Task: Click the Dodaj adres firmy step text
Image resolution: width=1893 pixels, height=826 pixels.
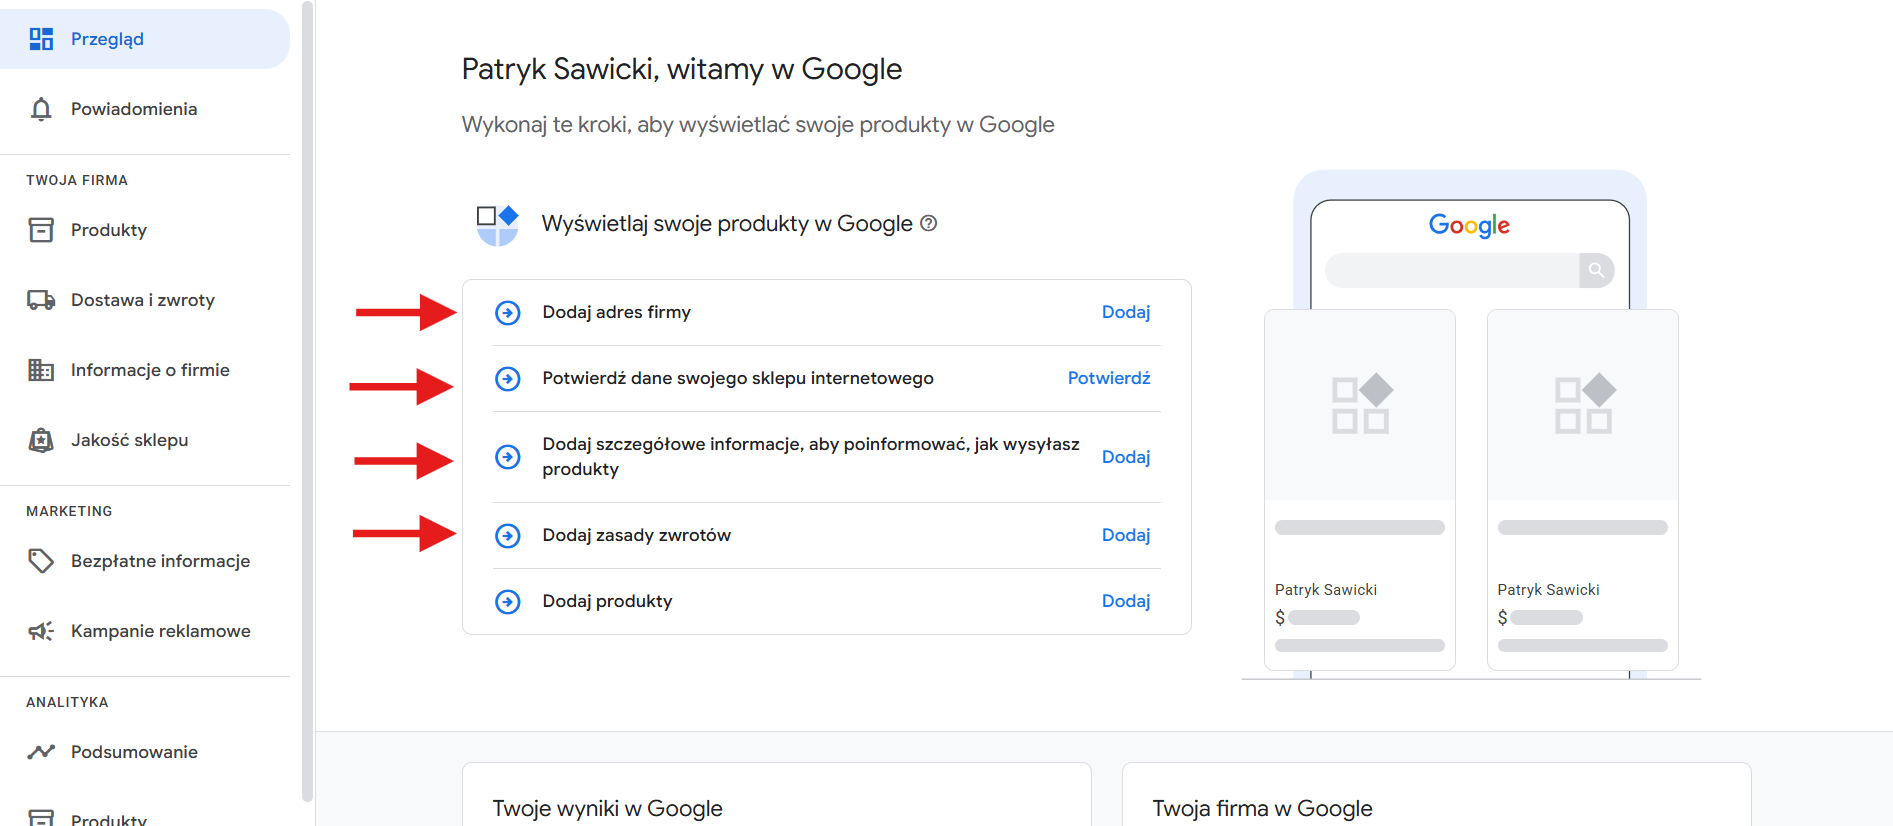Action: coord(617,312)
